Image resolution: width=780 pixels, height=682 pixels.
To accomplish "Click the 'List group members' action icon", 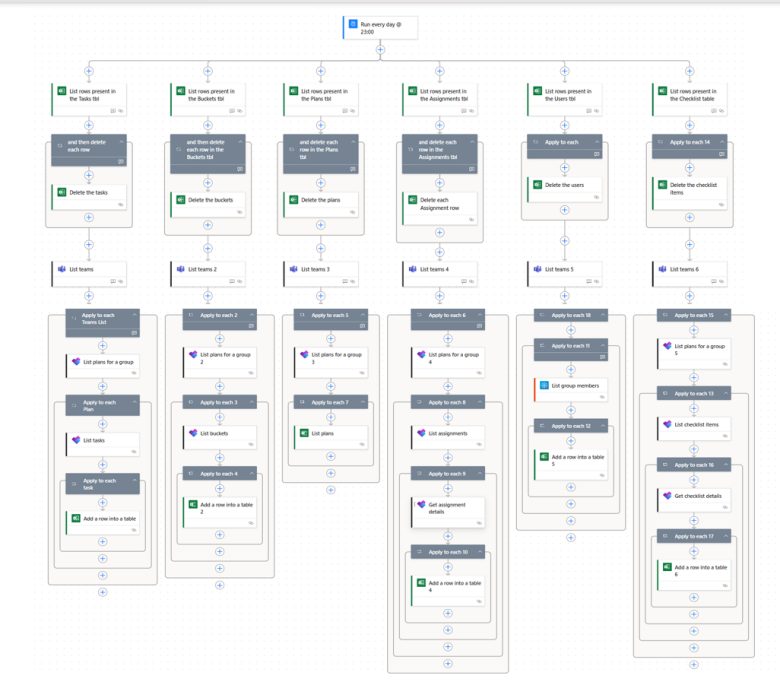I will pyautogui.click(x=544, y=384).
